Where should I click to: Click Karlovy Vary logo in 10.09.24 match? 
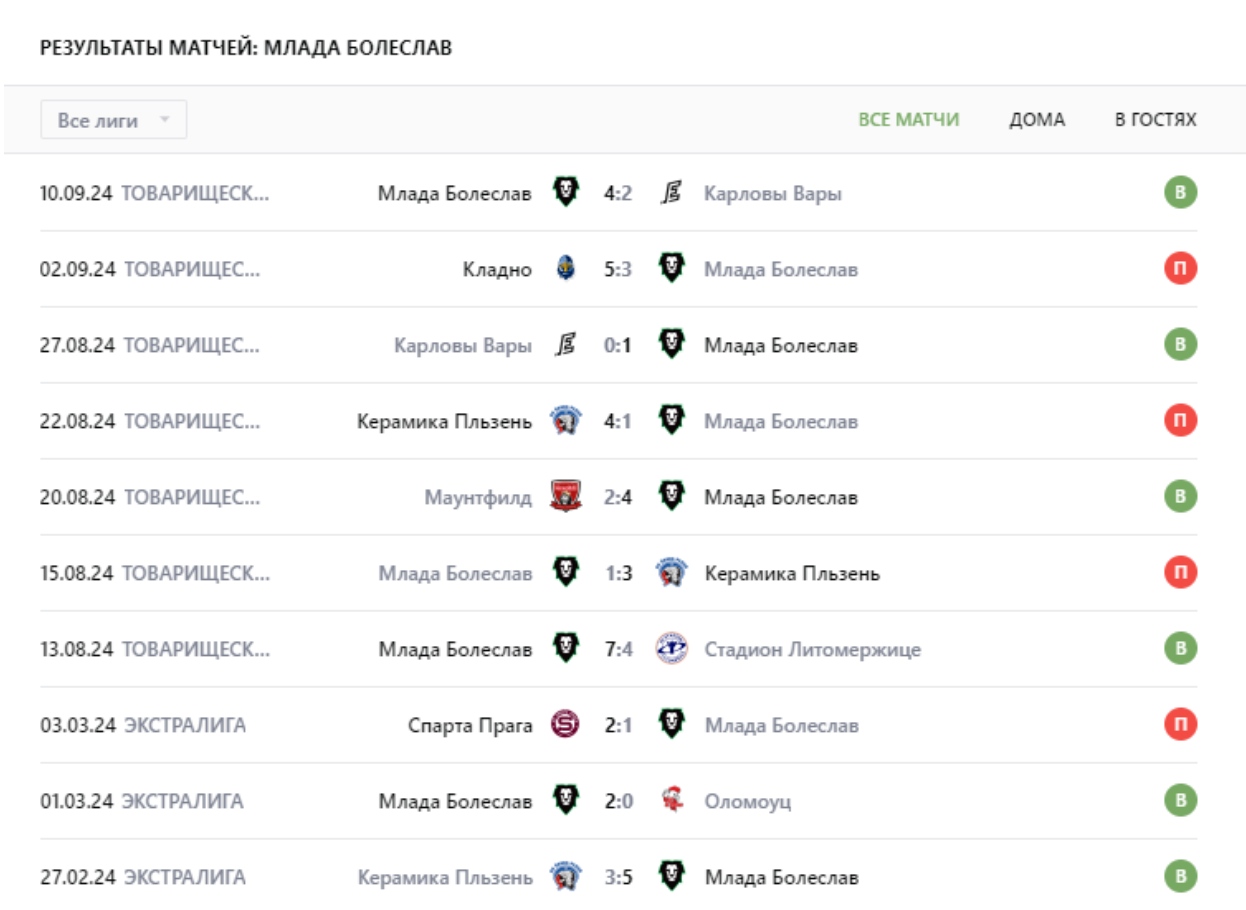(672, 193)
